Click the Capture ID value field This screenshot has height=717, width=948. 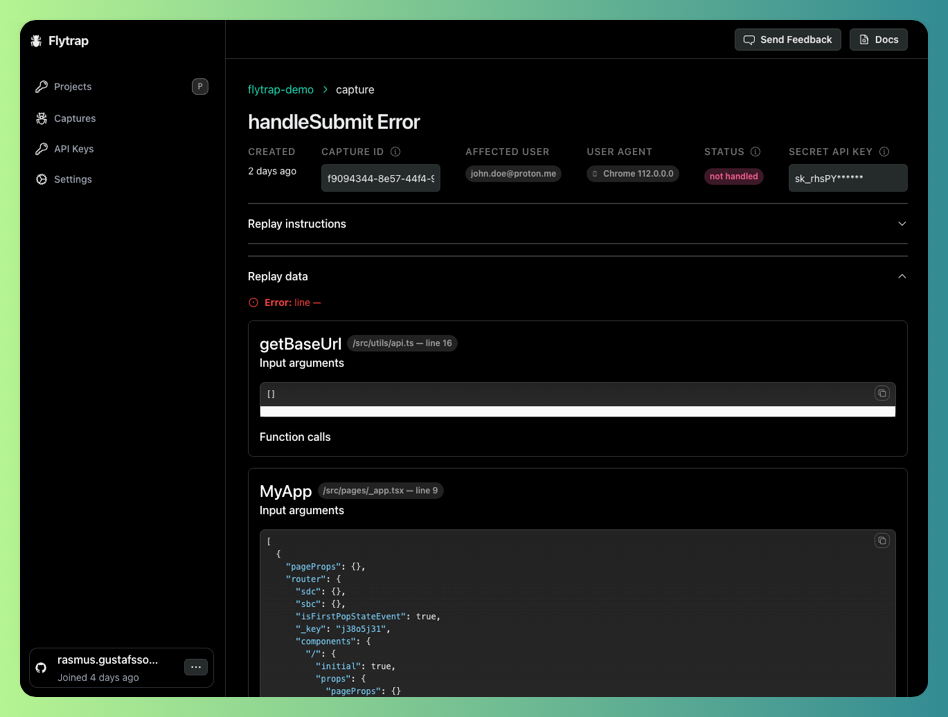coord(380,178)
